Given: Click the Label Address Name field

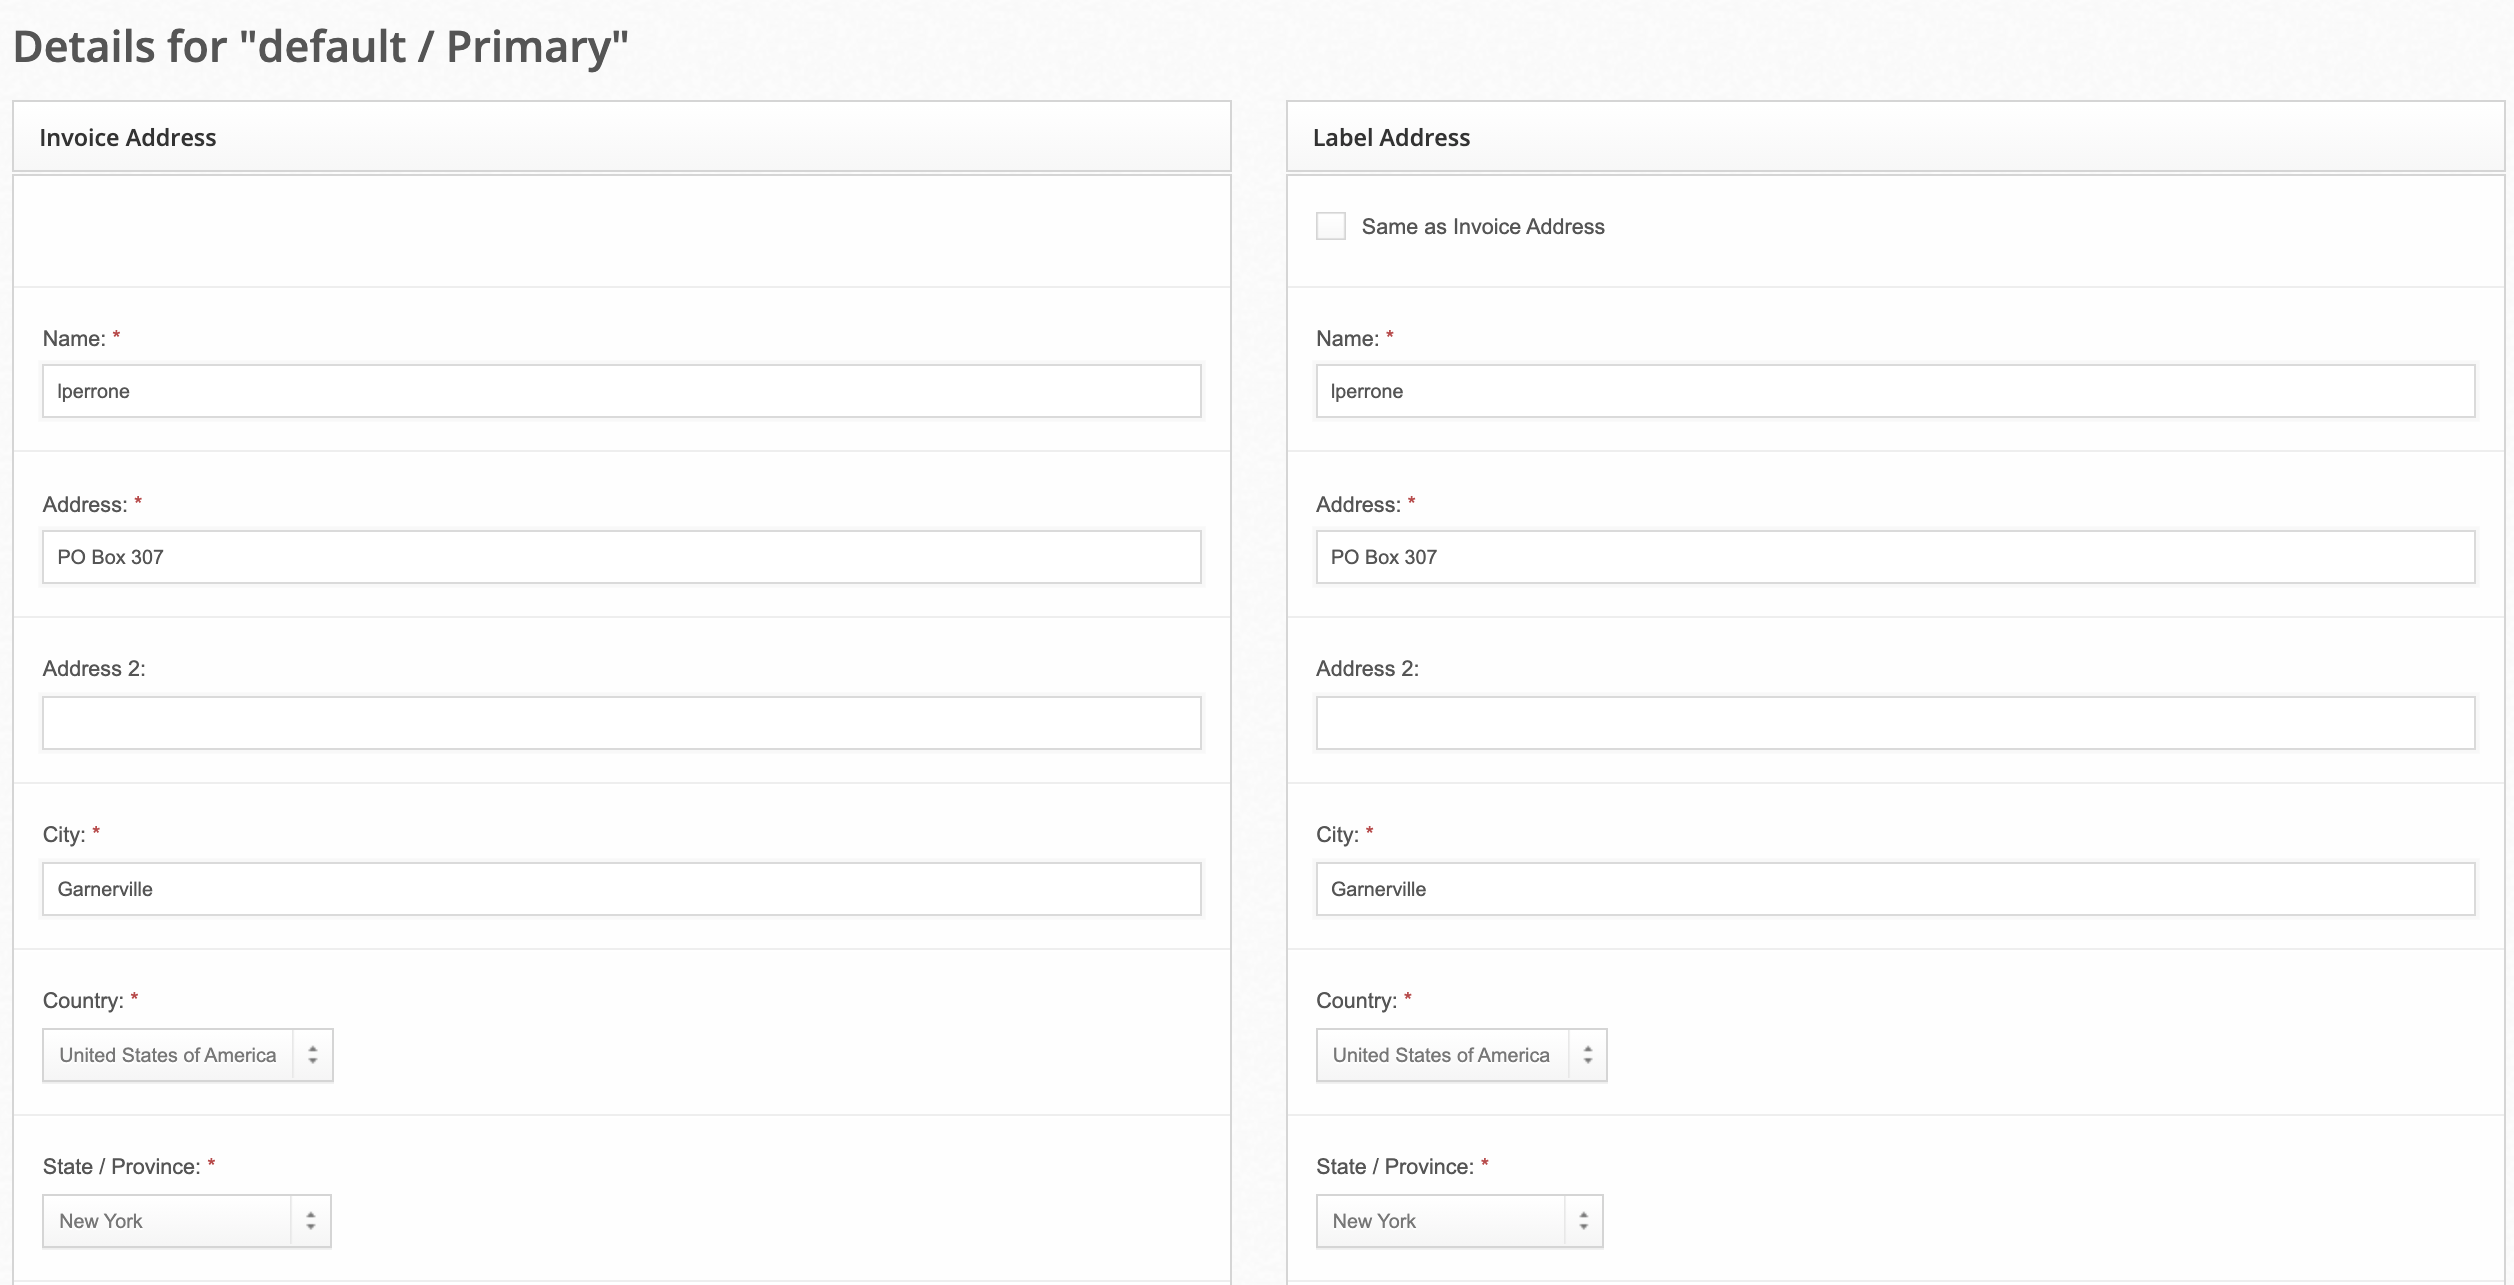Looking at the screenshot, I should point(1895,391).
